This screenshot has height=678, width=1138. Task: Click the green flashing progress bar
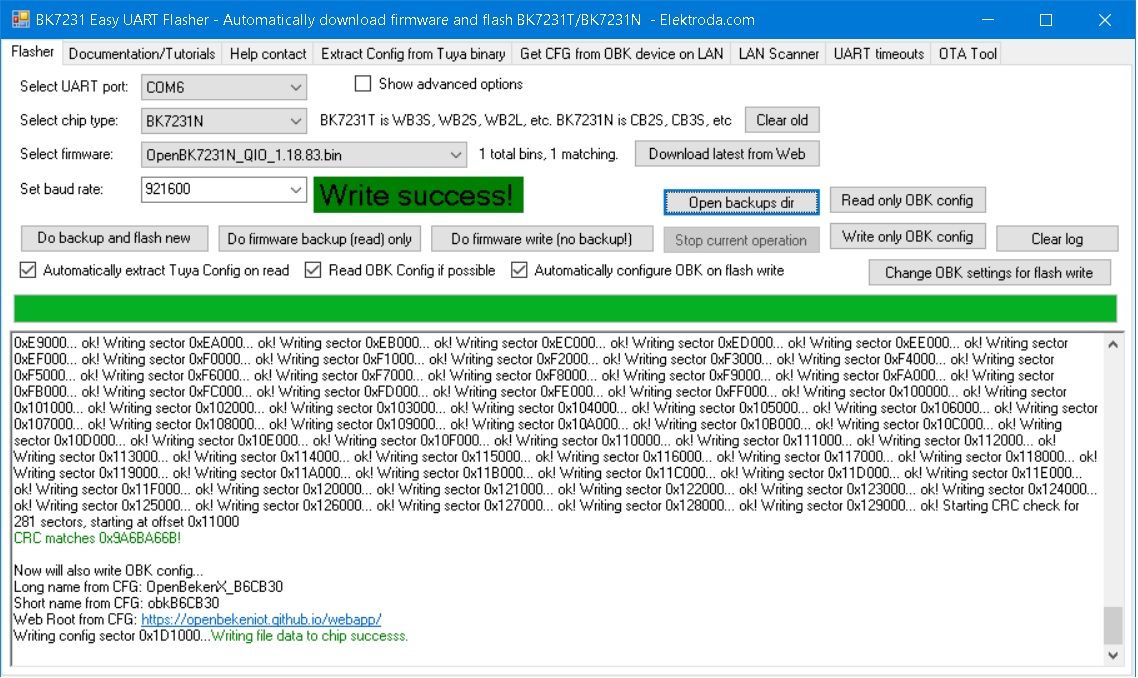(565, 309)
